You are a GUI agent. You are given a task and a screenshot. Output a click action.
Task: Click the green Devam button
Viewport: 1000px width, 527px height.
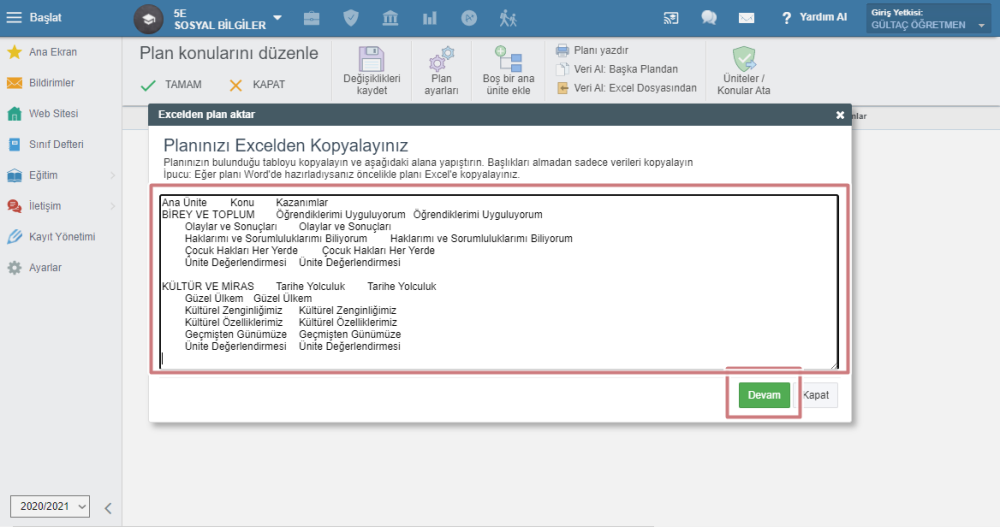(x=764, y=395)
